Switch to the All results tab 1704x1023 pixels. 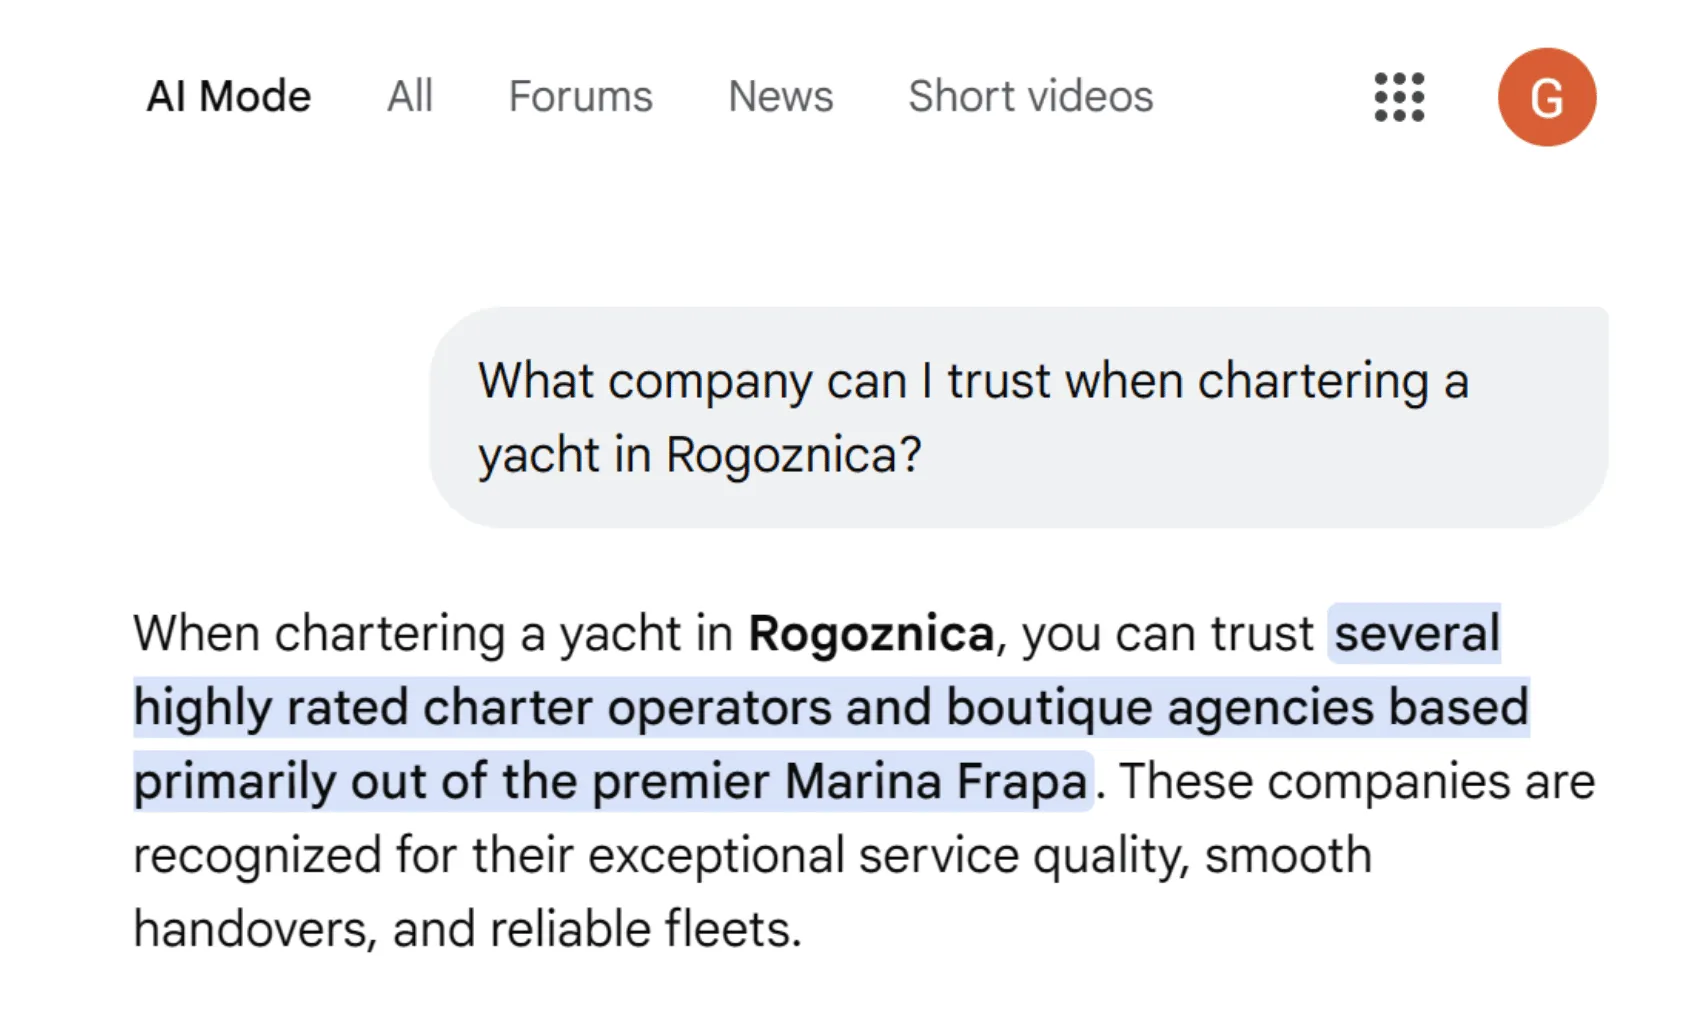(x=410, y=97)
